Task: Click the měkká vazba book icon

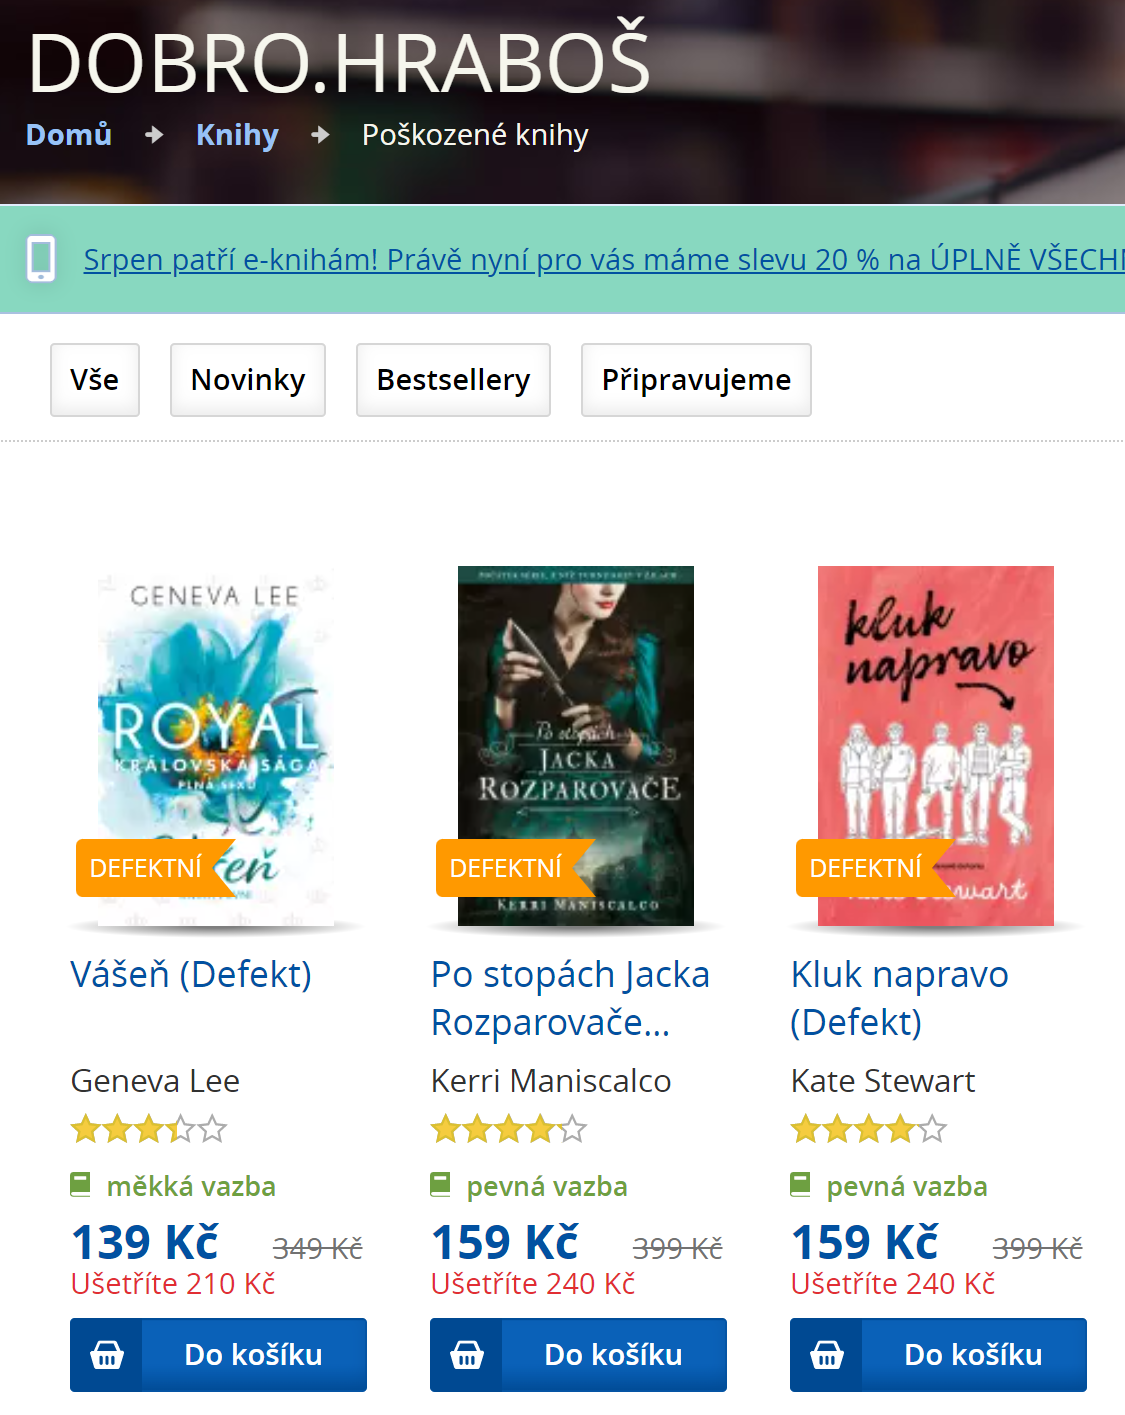Action: click(81, 1185)
